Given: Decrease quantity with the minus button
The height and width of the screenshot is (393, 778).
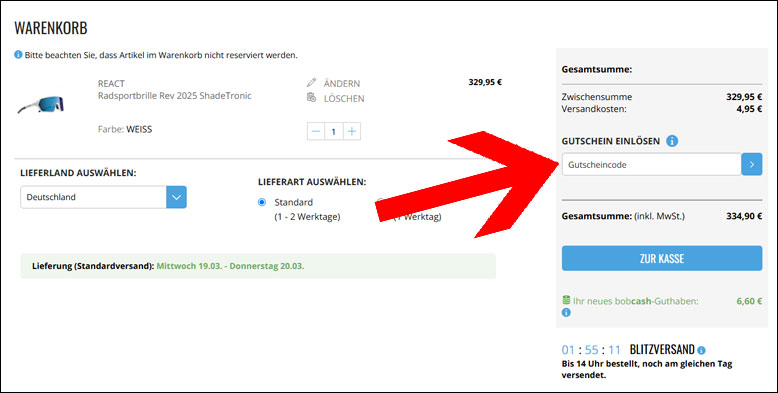Looking at the screenshot, I should [x=316, y=131].
